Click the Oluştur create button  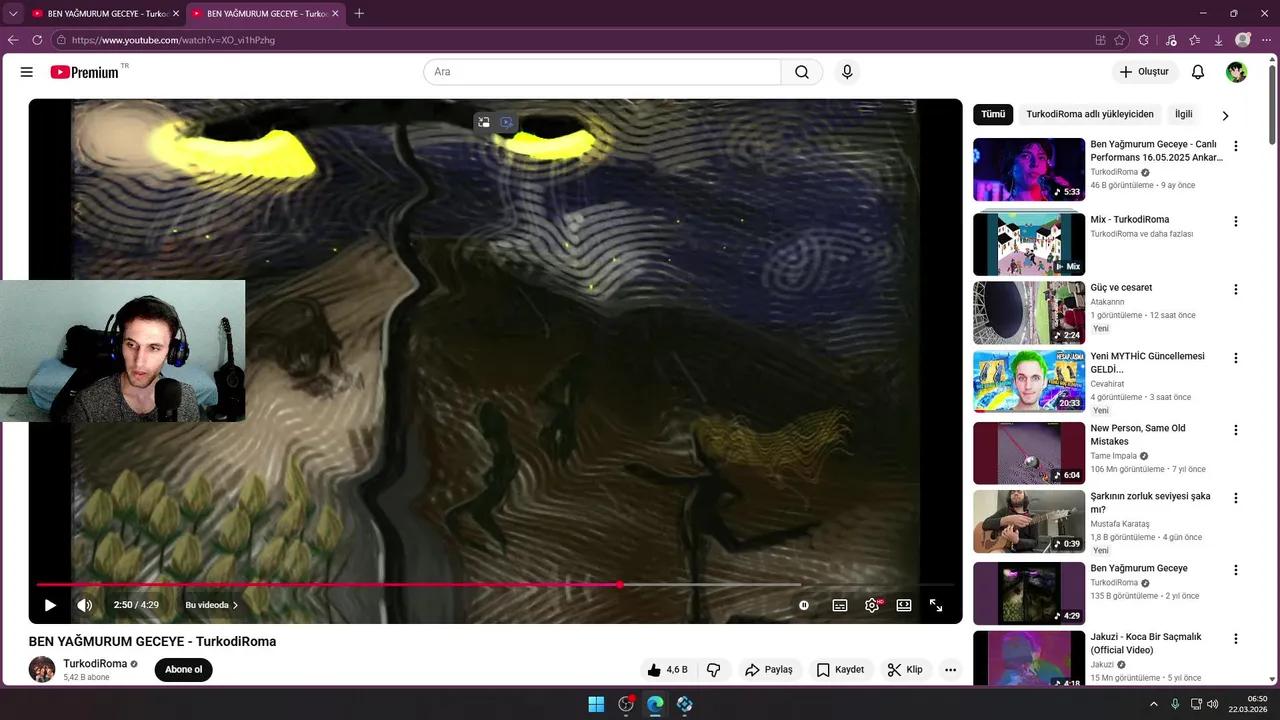click(1143, 72)
